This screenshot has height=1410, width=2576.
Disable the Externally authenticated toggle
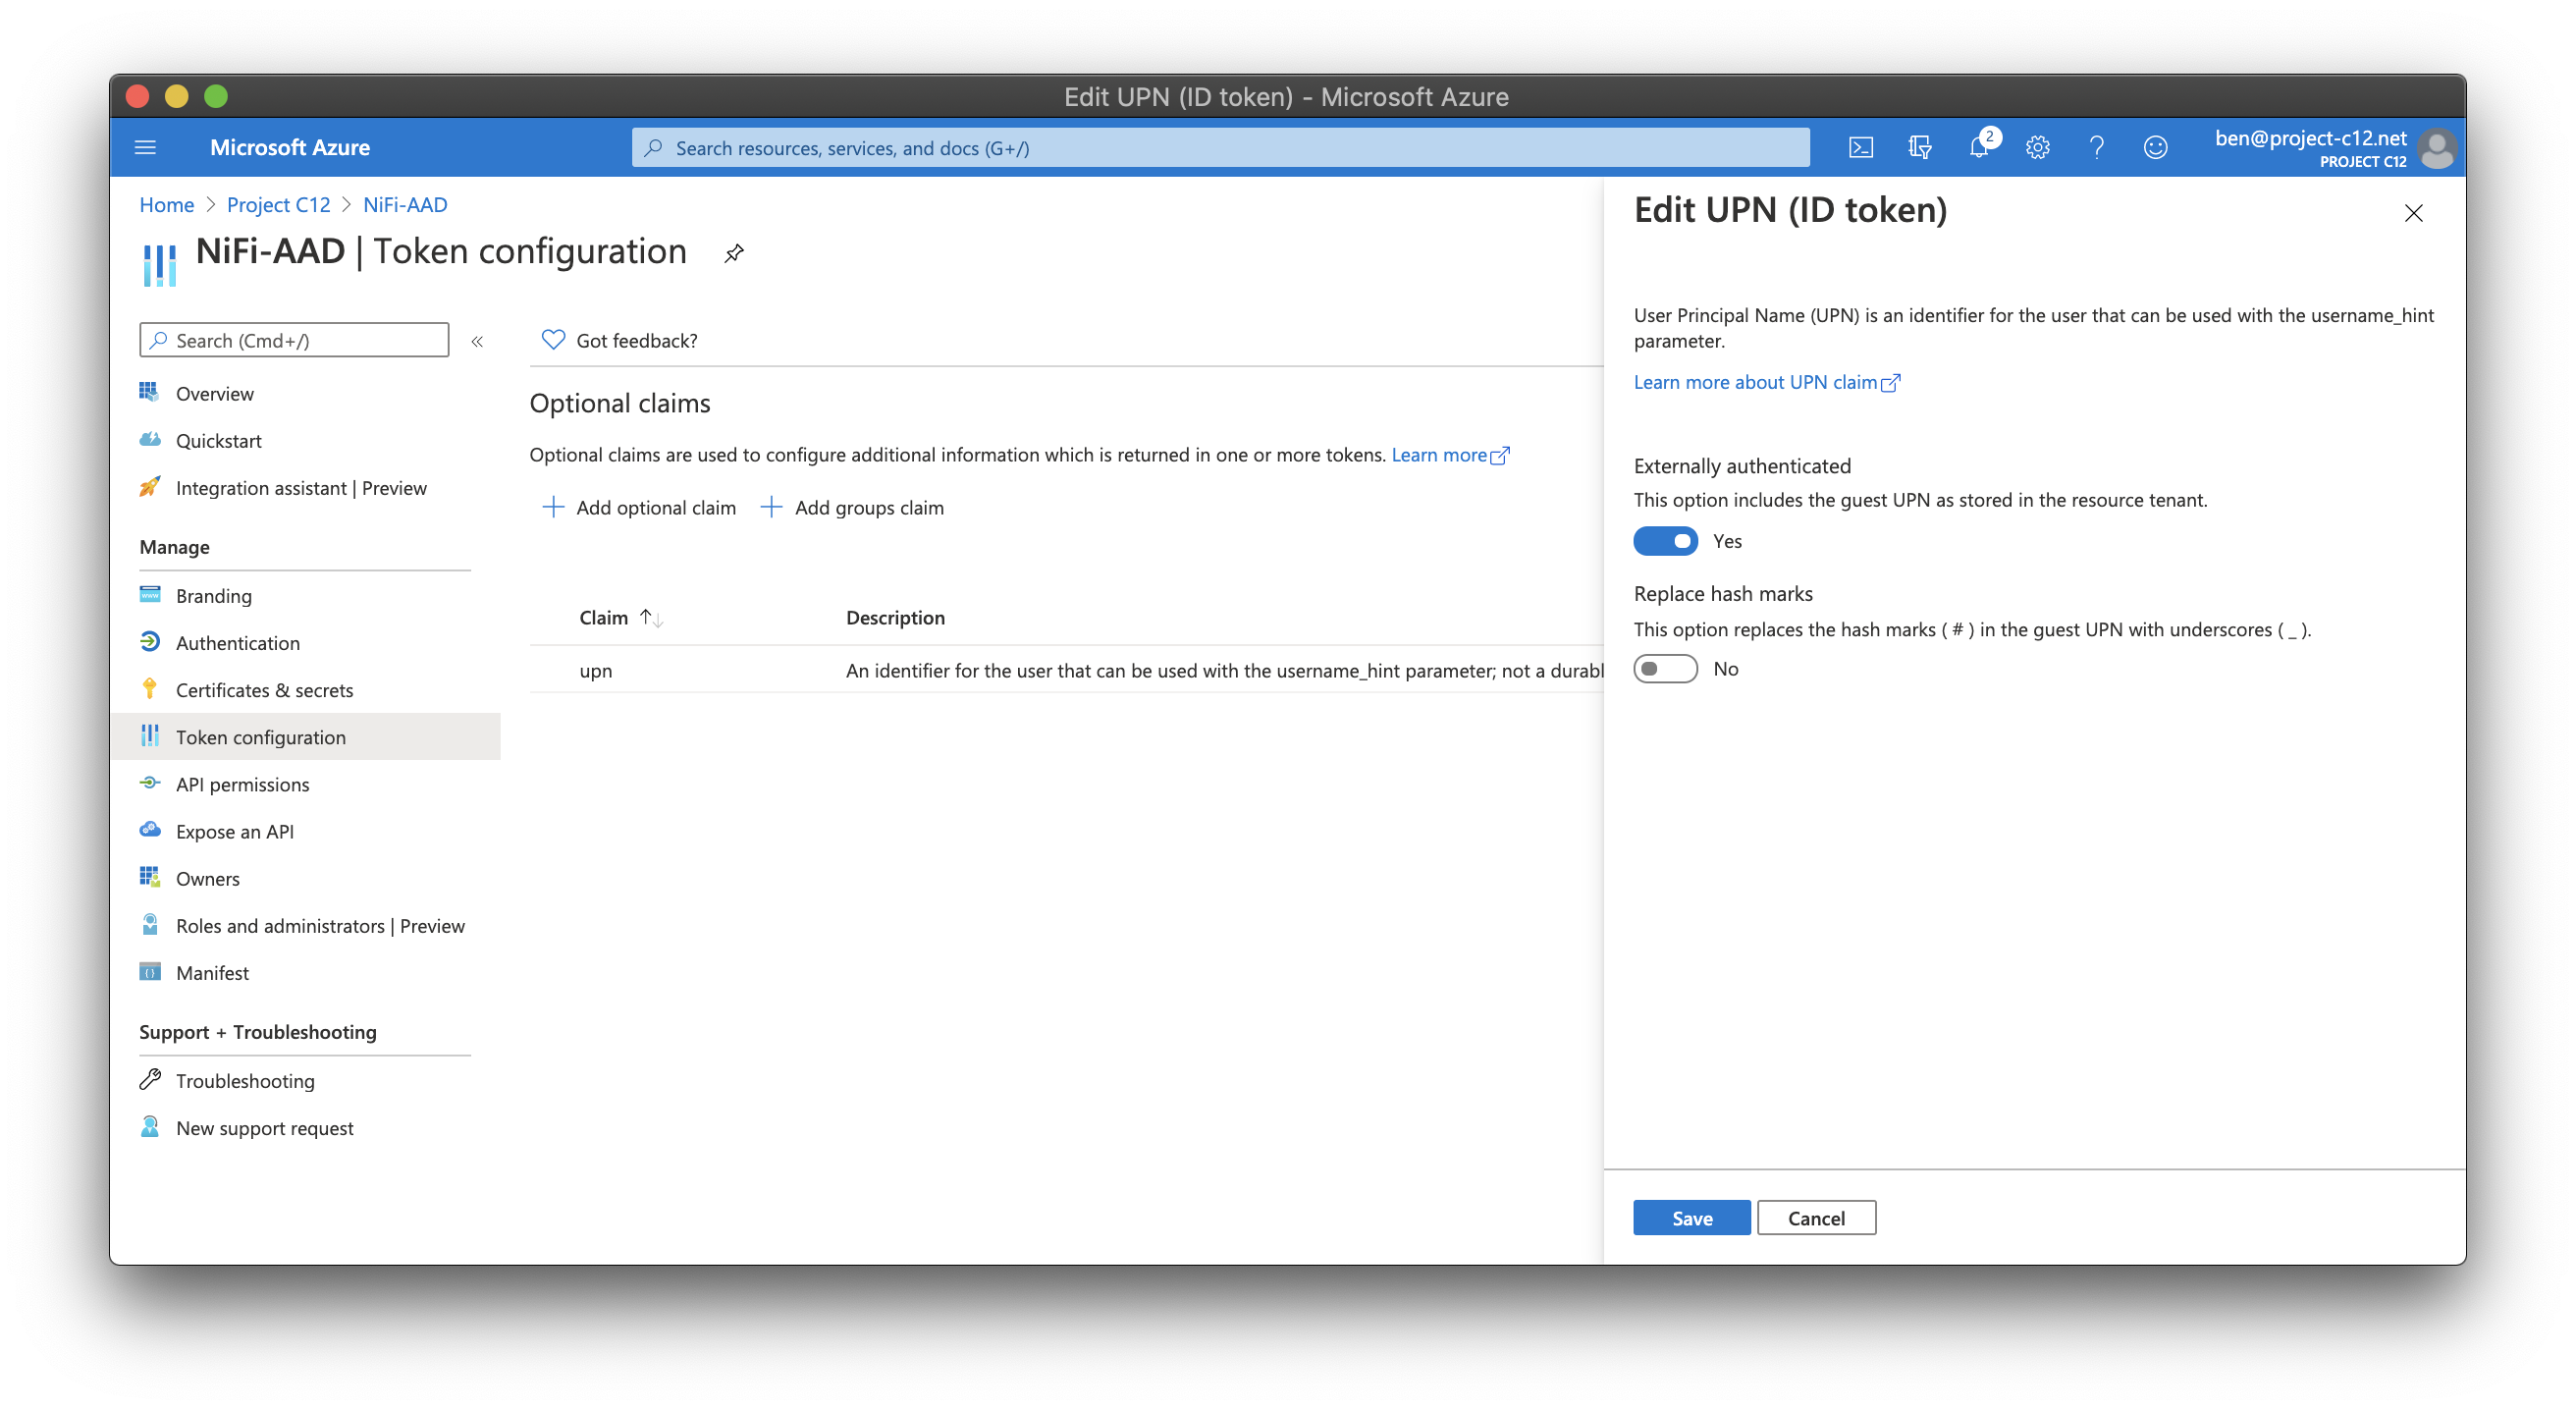point(1665,541)
